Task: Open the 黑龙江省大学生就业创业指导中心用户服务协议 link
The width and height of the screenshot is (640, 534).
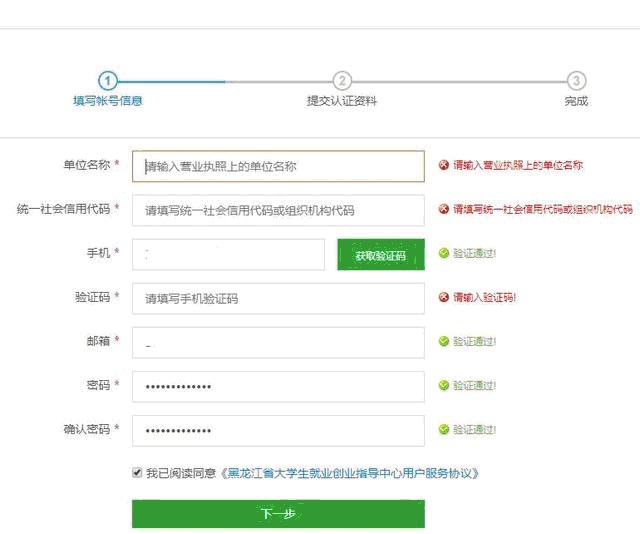Action: click(x=351, y=473)
